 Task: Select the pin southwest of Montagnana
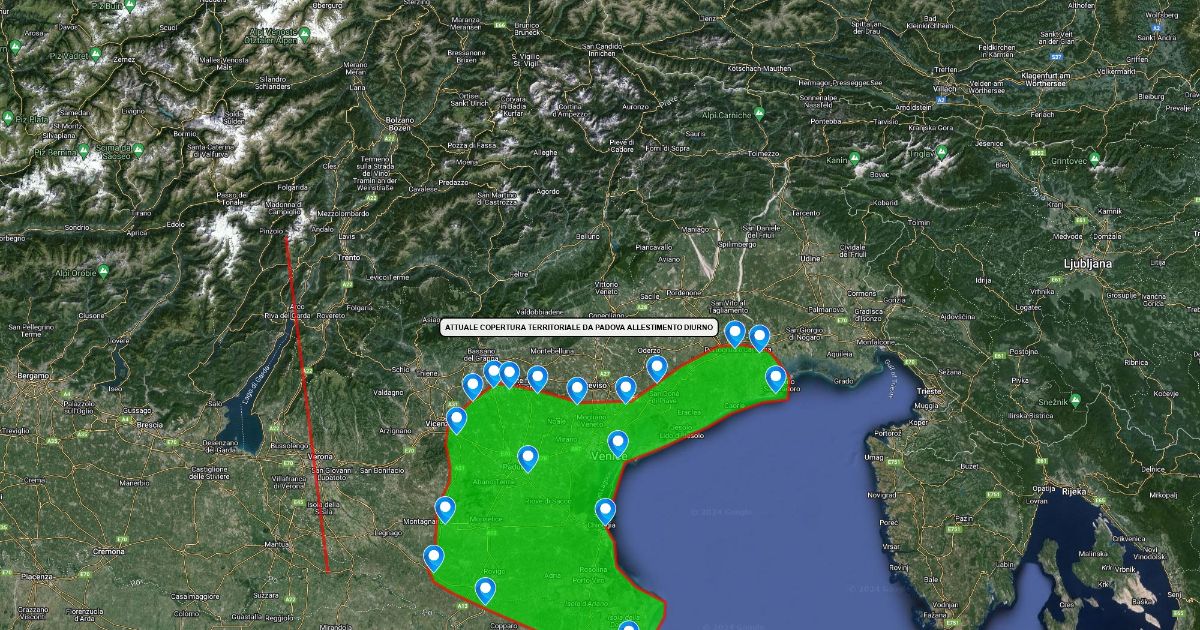click(x=433, y=557)
